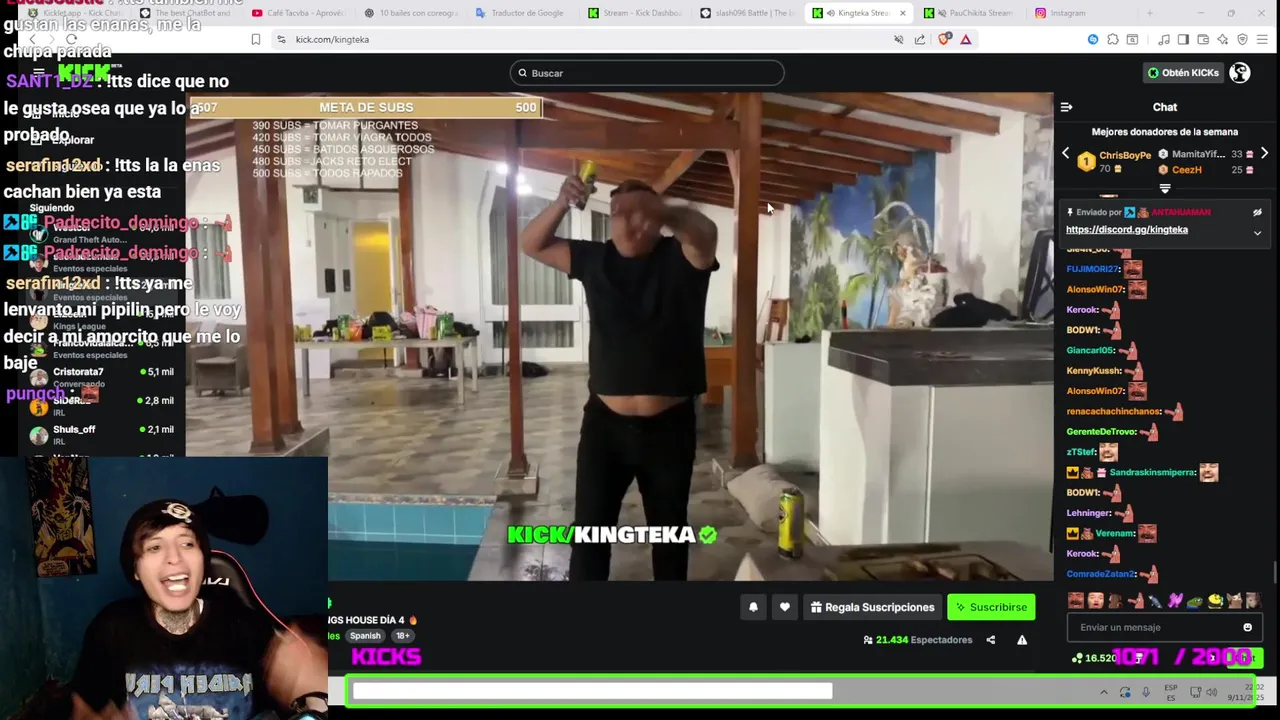
Task: Open the Brave Wallet icon
Action: click(x=1203, y=40)
